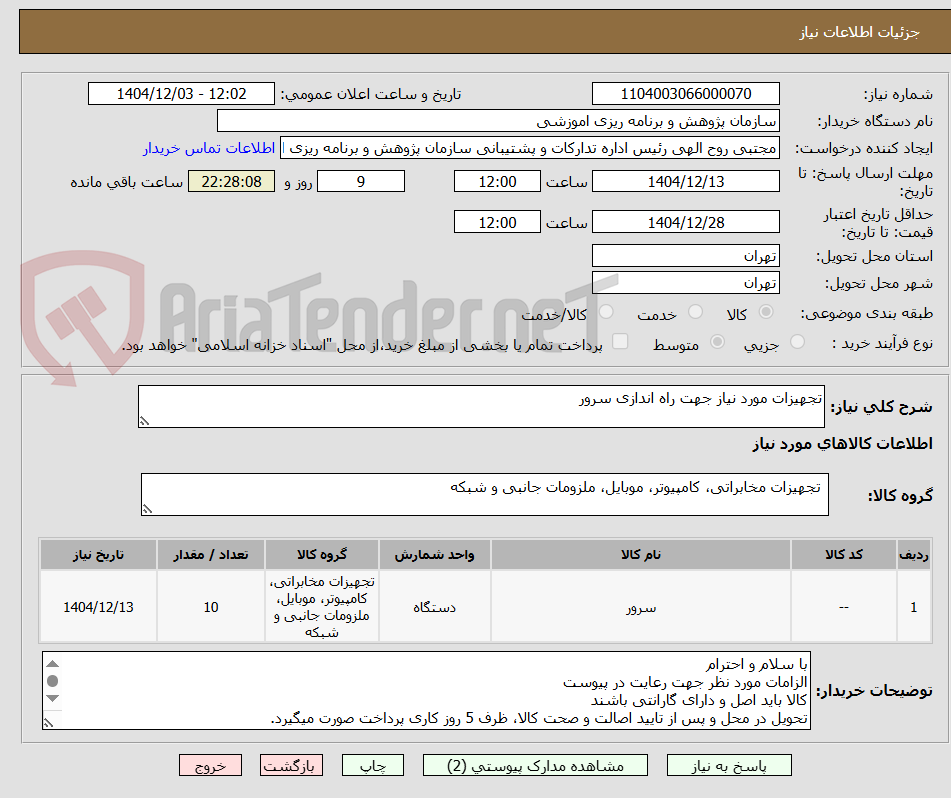The image size is (951, 798).
Task: Open اطلاعات تماس خریدار contact link
Action: (x=209, y=148)
